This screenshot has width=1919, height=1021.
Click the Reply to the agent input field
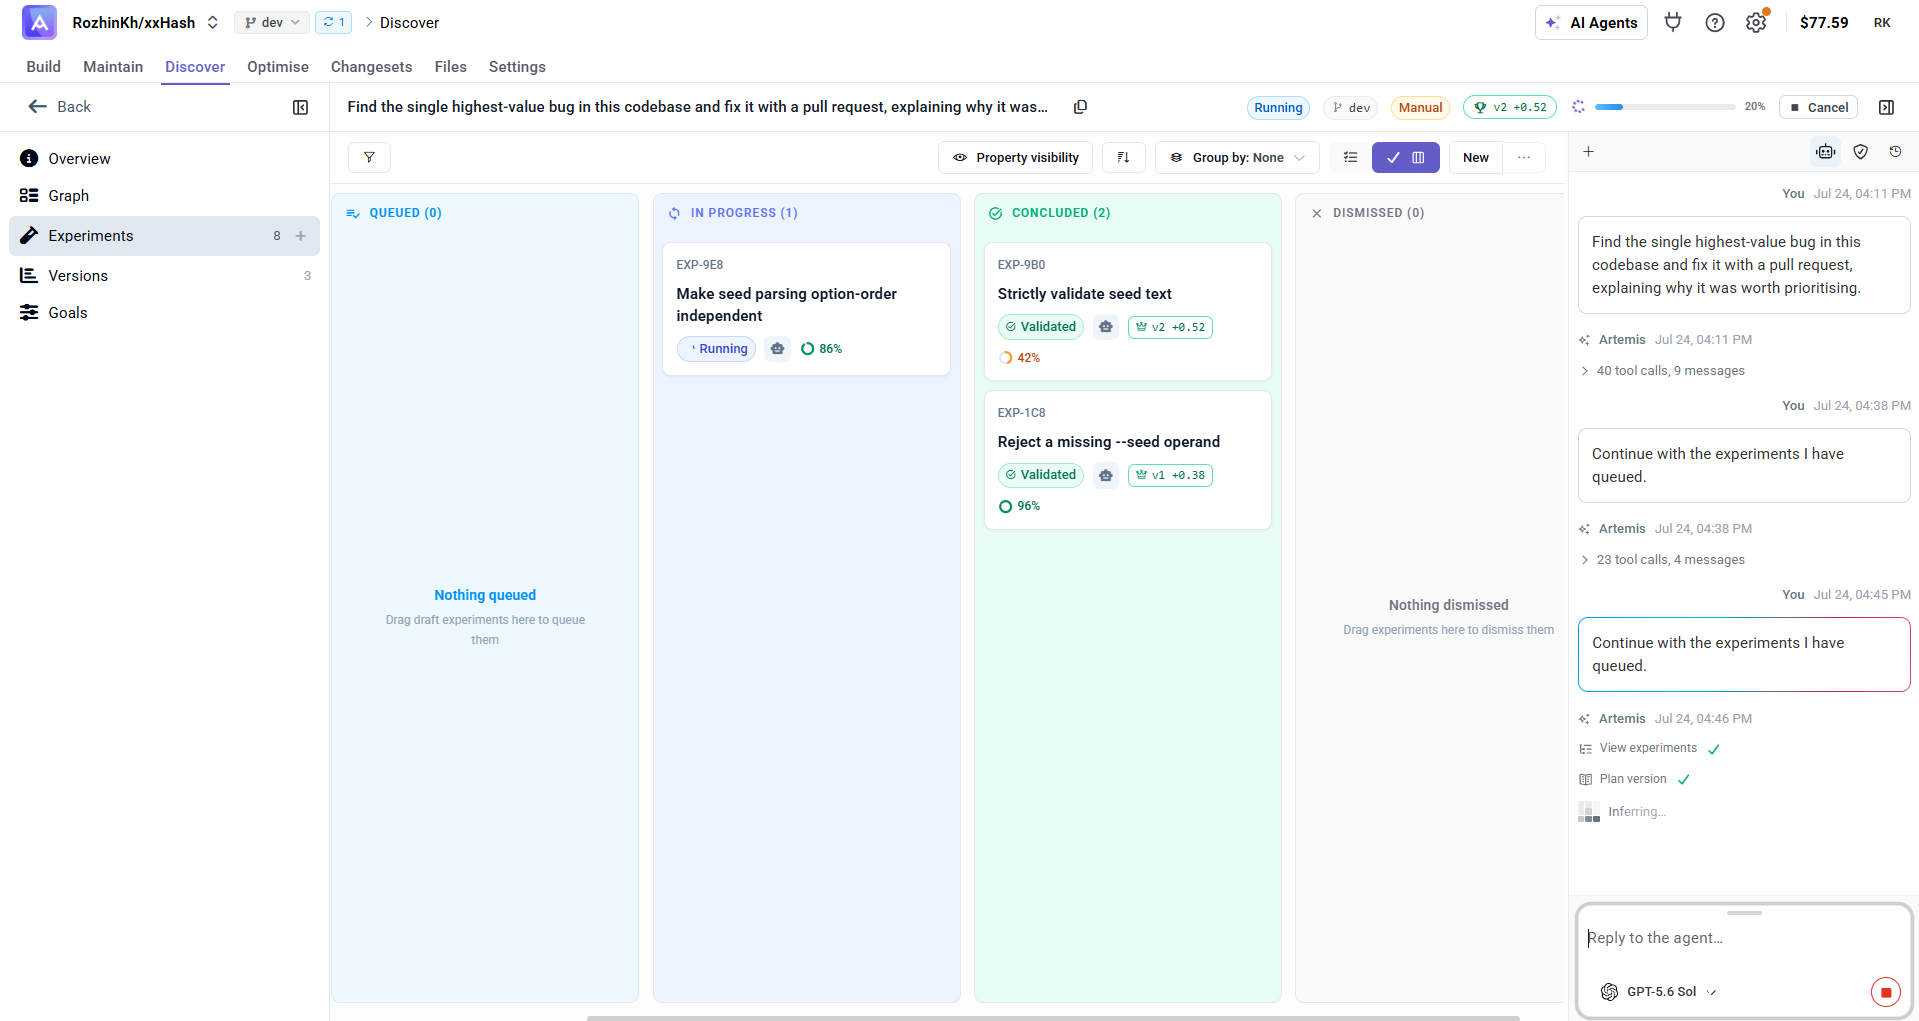pos(1743,938)
